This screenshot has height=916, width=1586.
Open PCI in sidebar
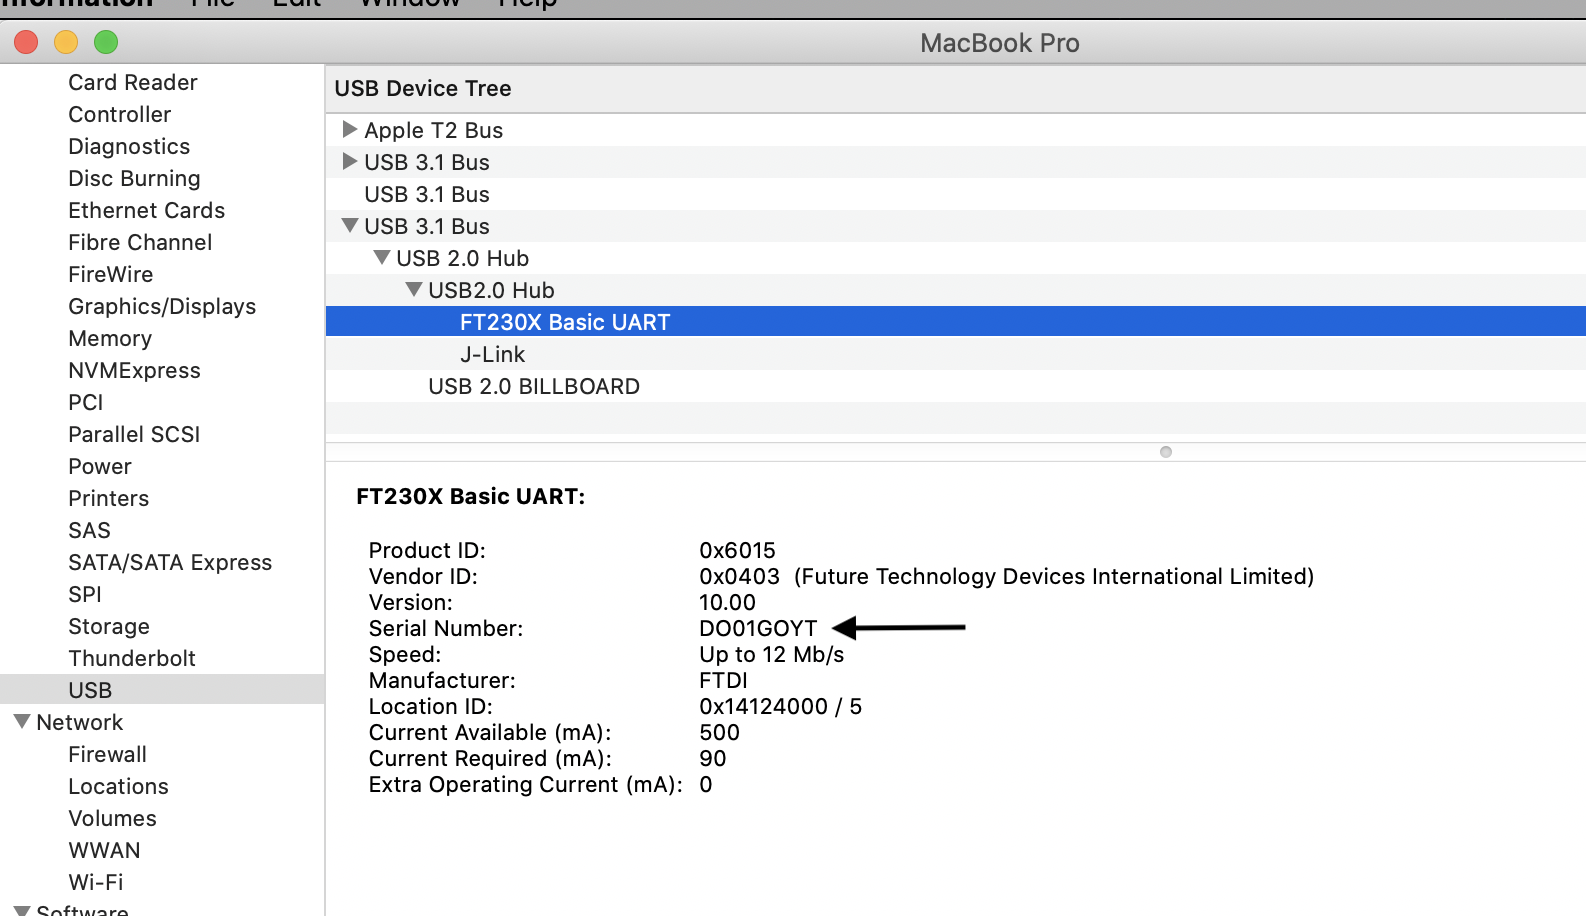tap(86, 402)
